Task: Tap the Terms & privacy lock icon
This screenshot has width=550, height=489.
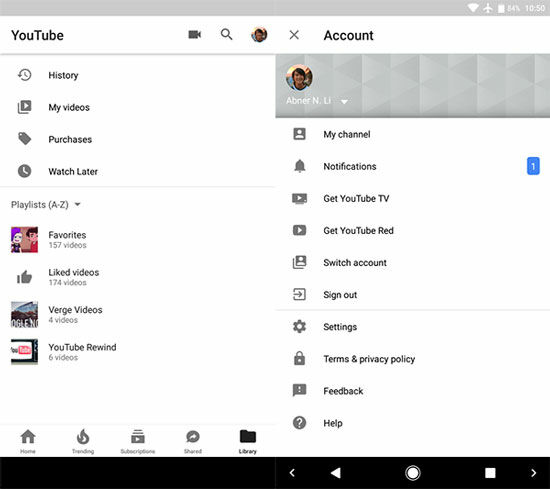Action: point(299,358)
